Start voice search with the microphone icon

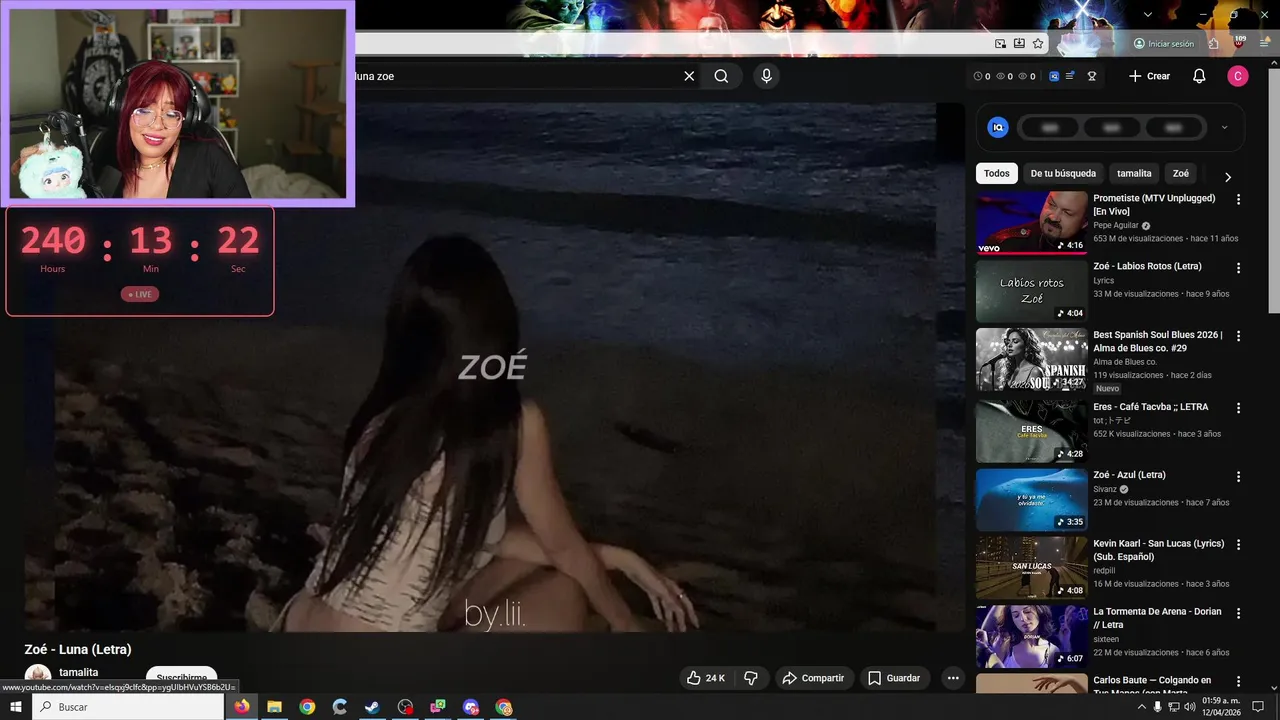point(766,76)
